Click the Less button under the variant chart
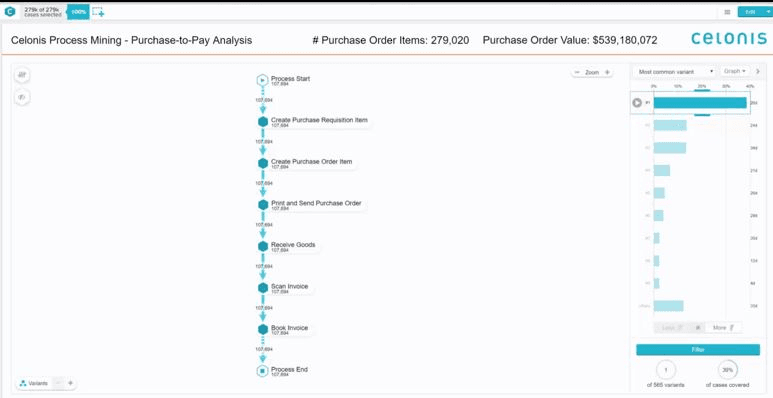The image size is (773, 398). pyautogui.click(x=671, y=327)
